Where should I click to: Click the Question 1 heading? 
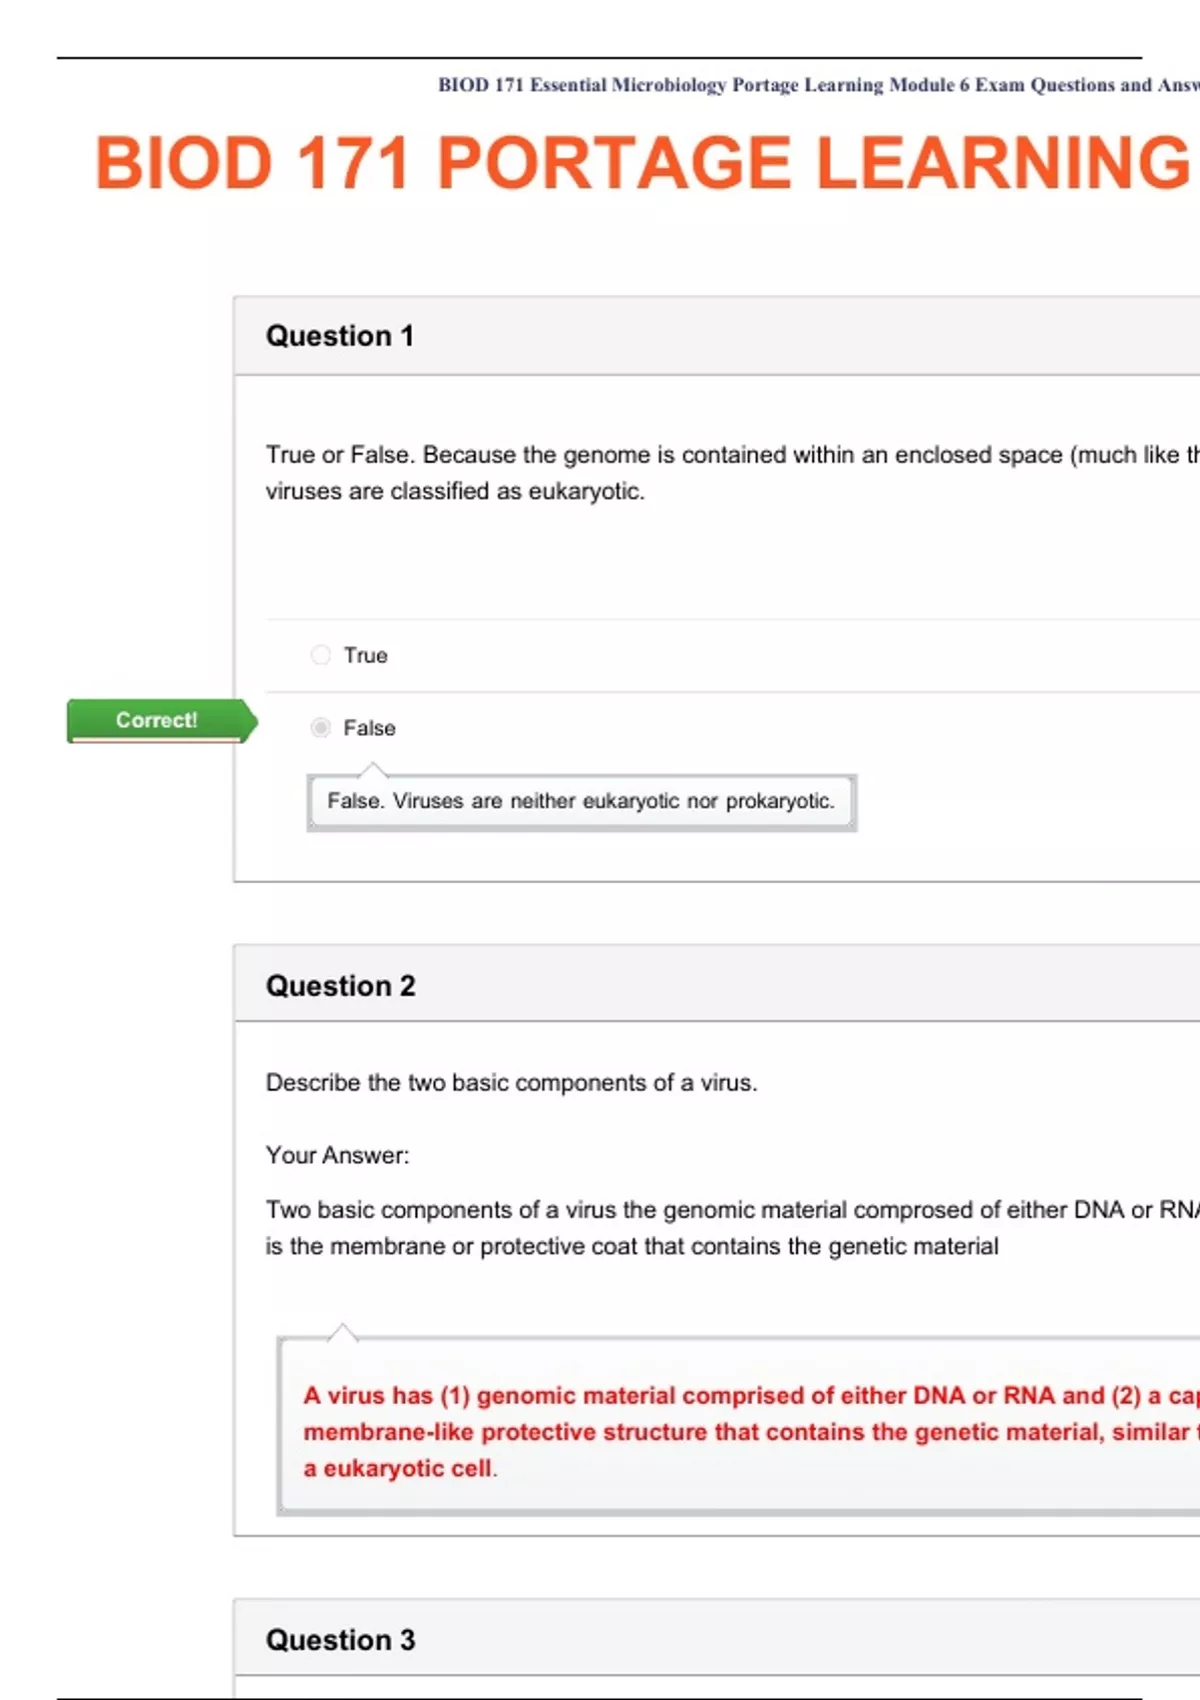click(x=340, y=336)
